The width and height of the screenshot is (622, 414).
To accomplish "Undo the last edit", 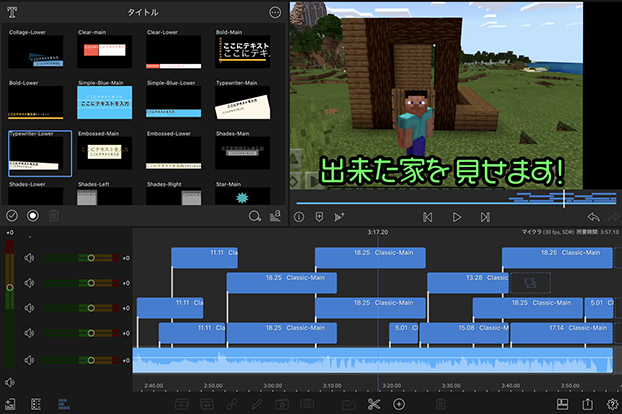I will 593,217.
